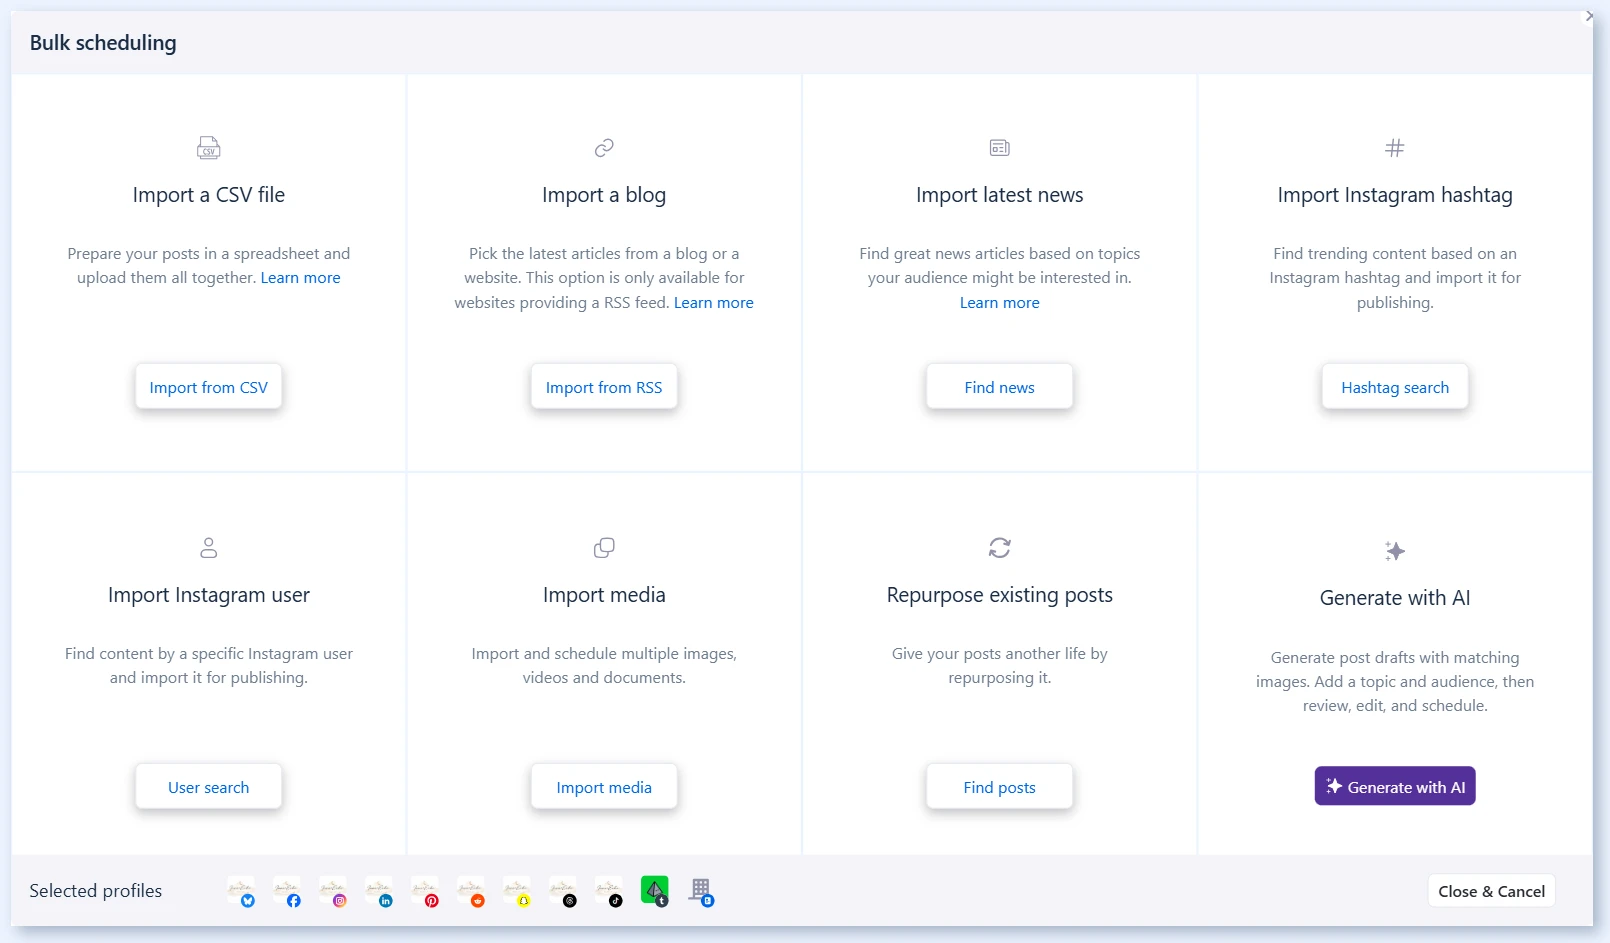The height and width of the screenshot is (943, 1610).
Task: Select the Bluesky profile avatar
Action: pyautogui.click(x=241, y=890)
